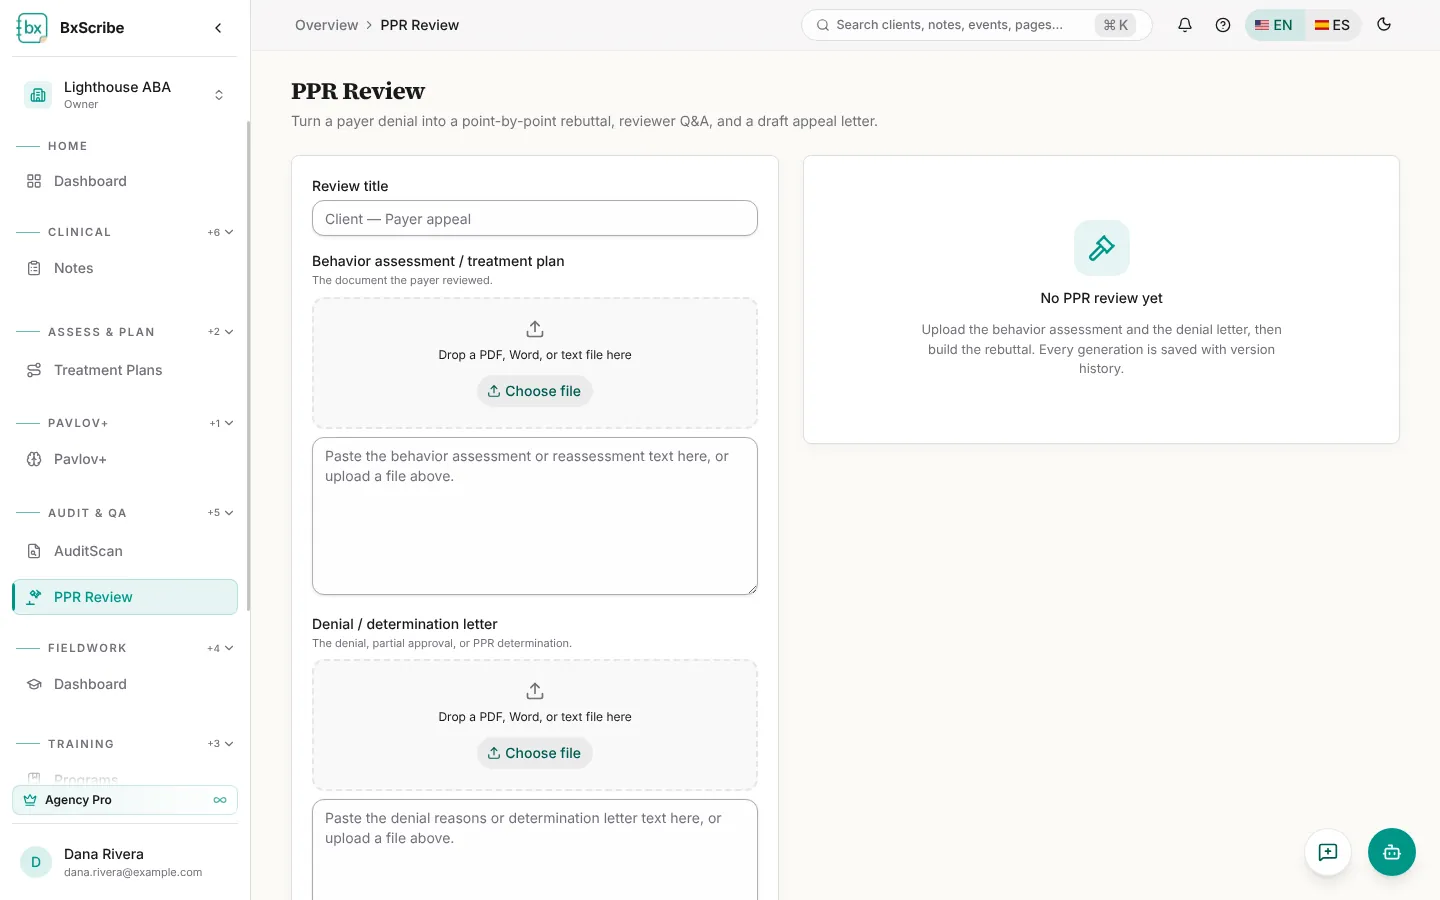Choose file for behavior assessment
This screenshot has height=900, width=1440.
point(535,391)
